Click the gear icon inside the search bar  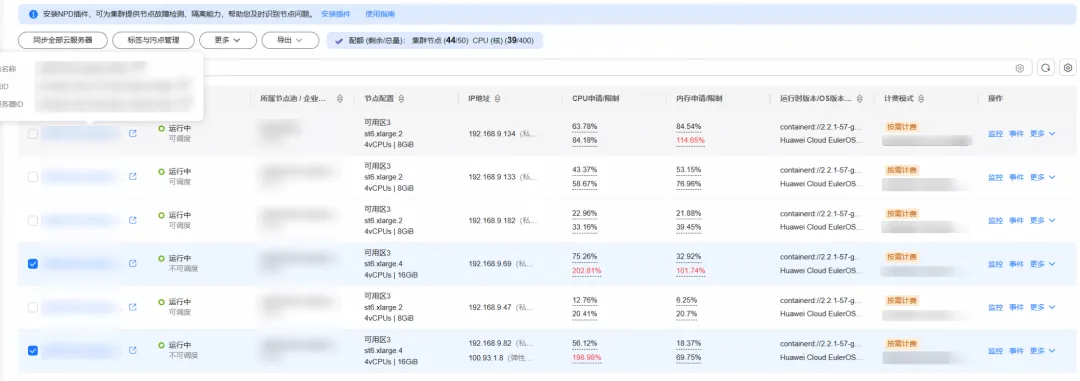pos(1019,68)
